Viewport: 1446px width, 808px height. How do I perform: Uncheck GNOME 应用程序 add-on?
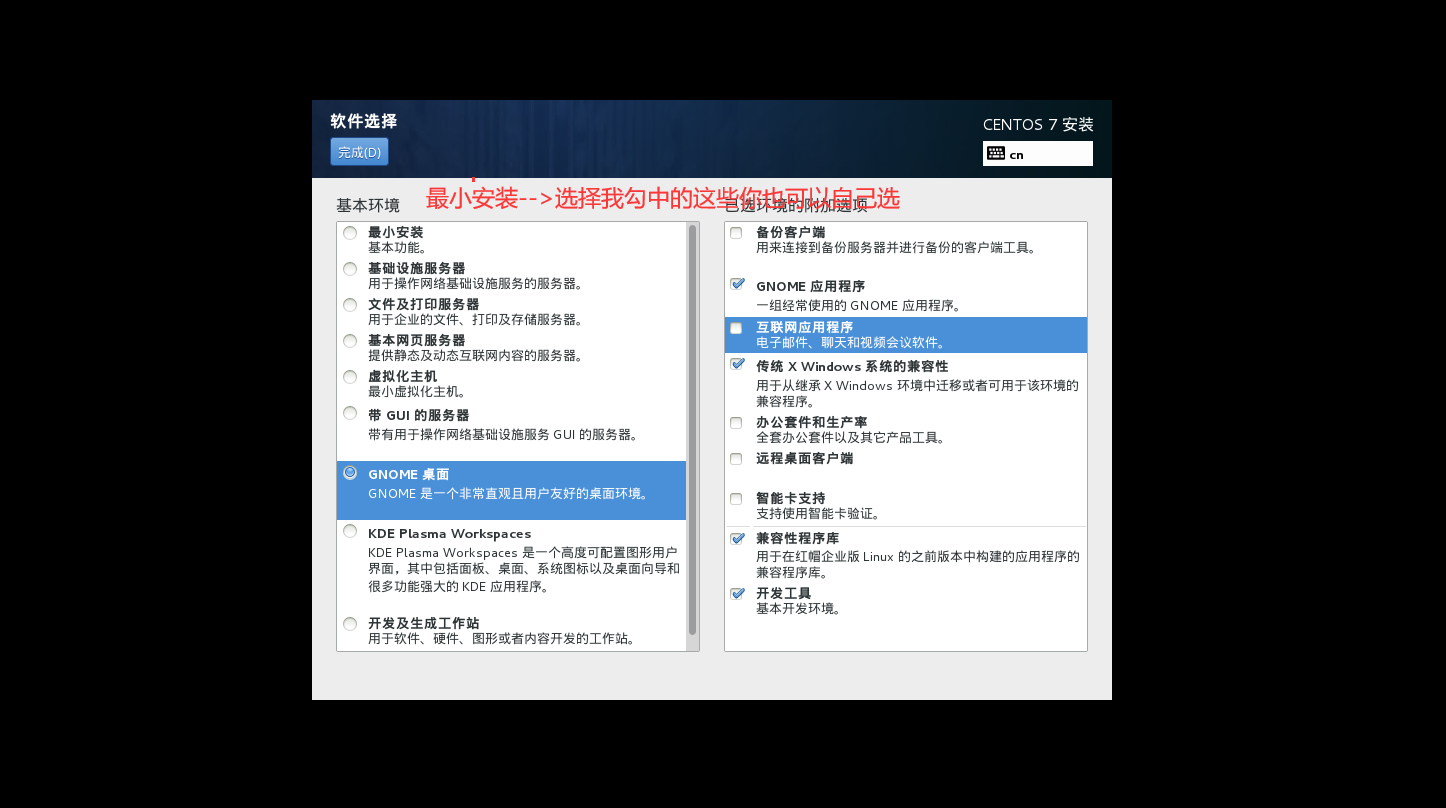pos(736,285)
